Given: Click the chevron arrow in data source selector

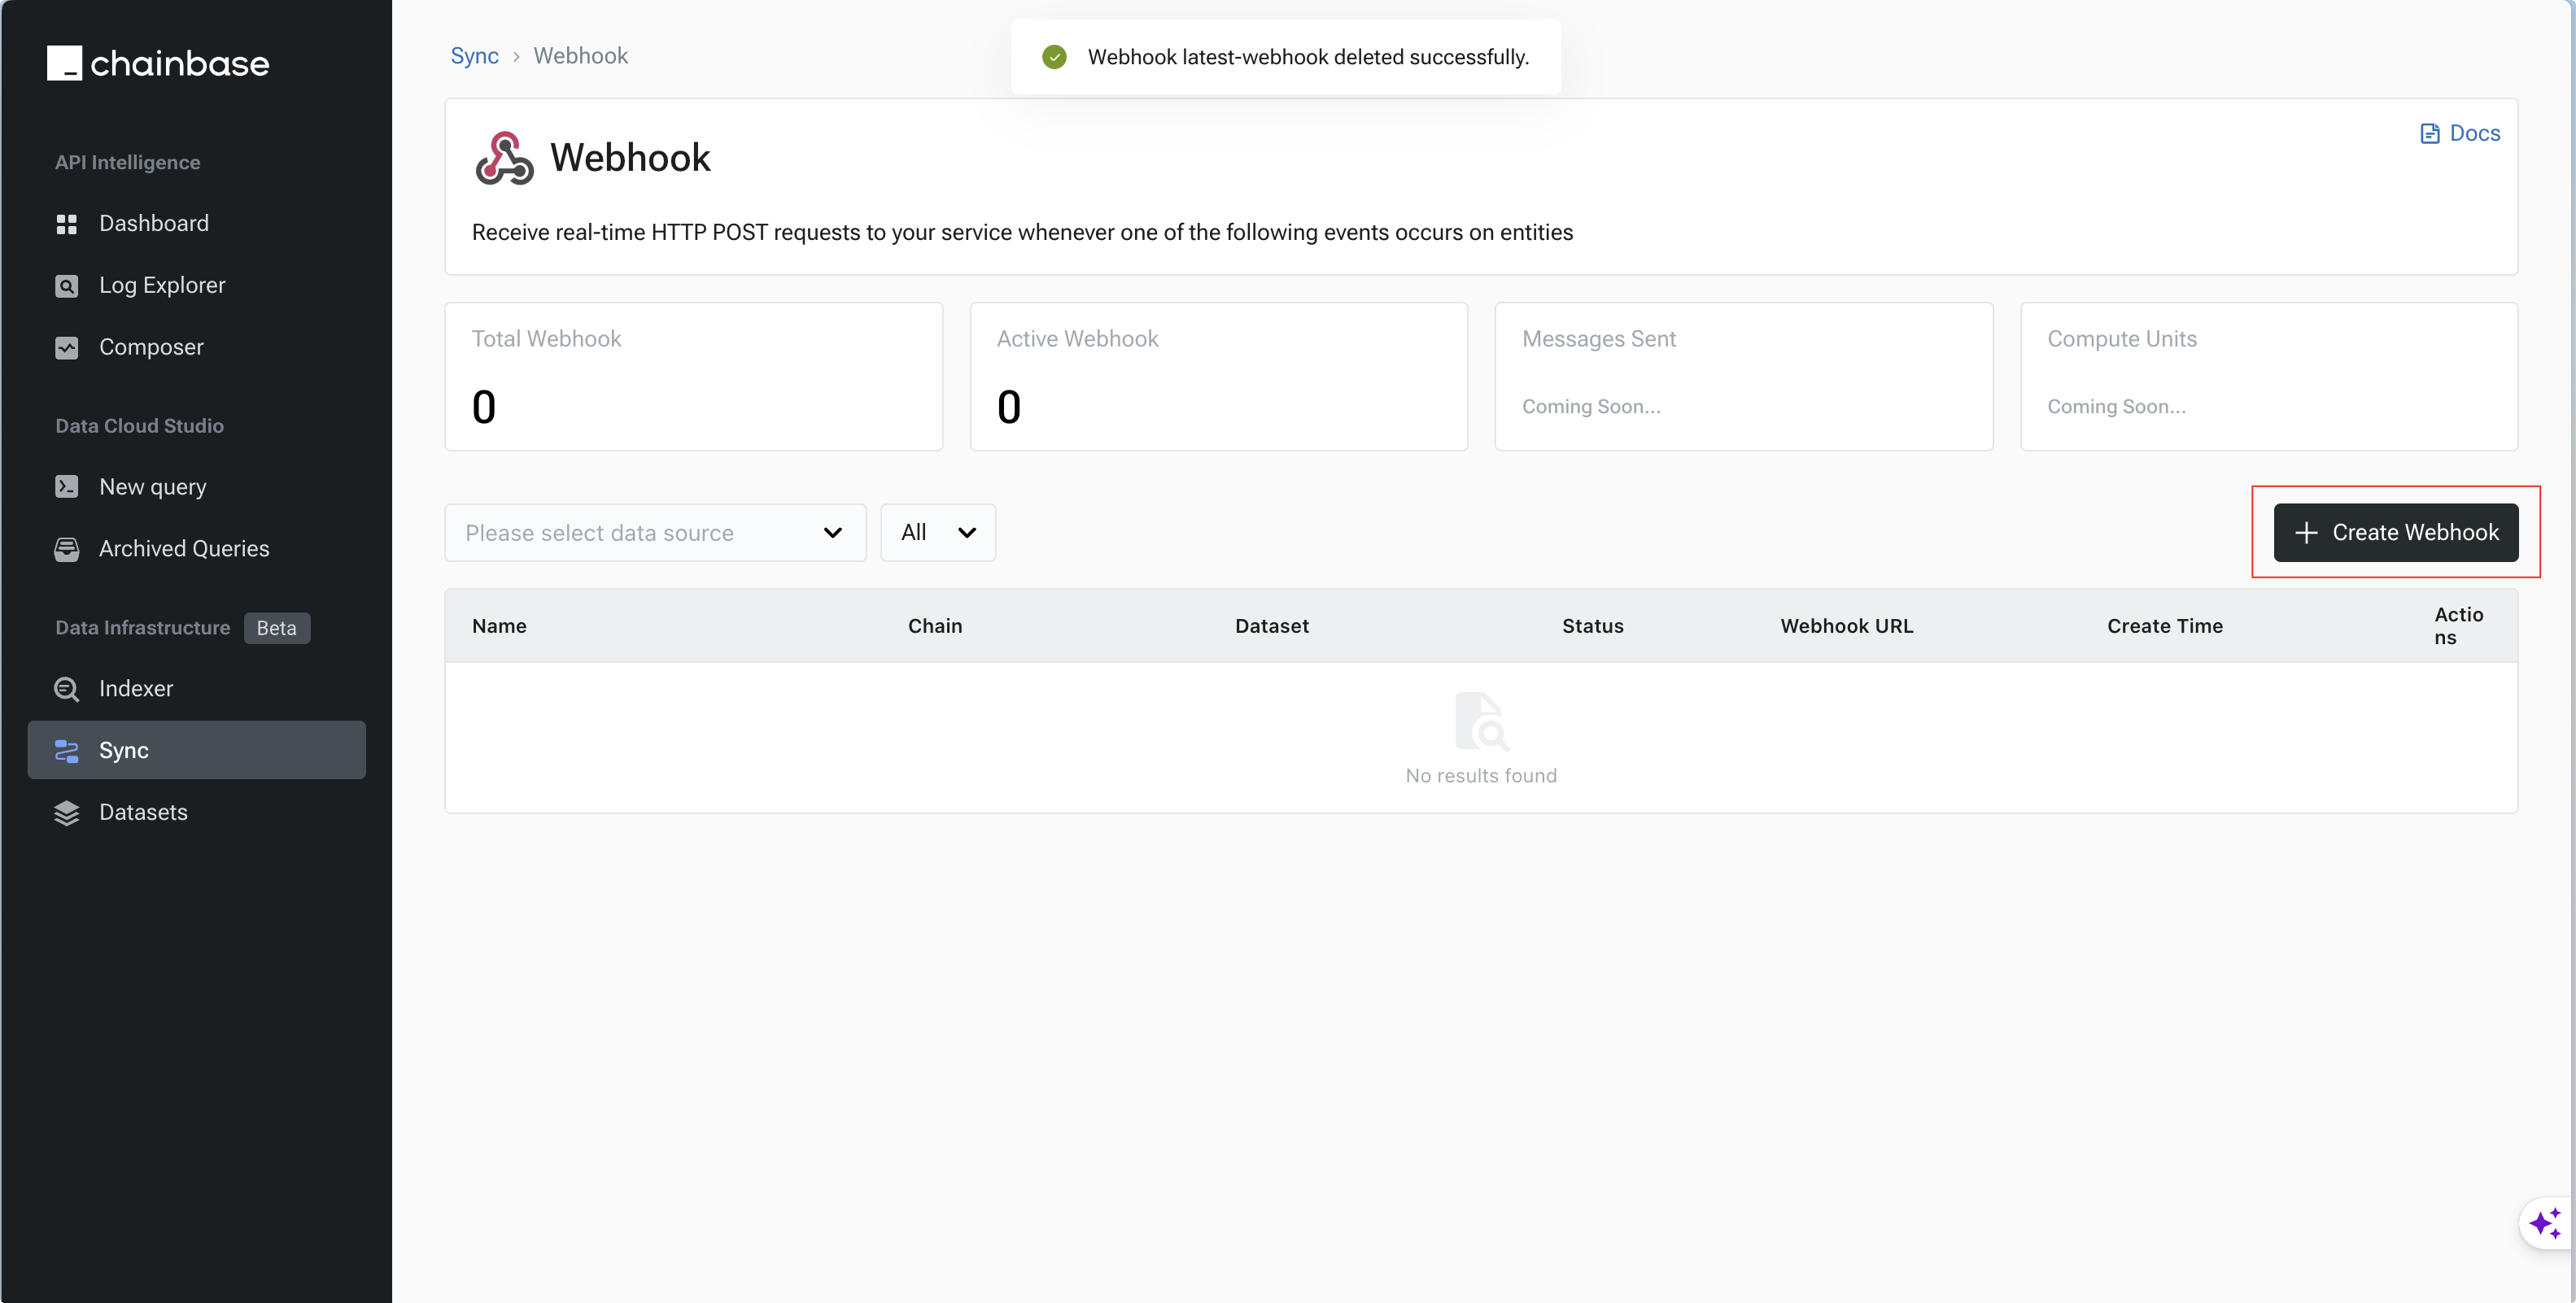Looking at the screenshot, I should [x=832, y=533].
